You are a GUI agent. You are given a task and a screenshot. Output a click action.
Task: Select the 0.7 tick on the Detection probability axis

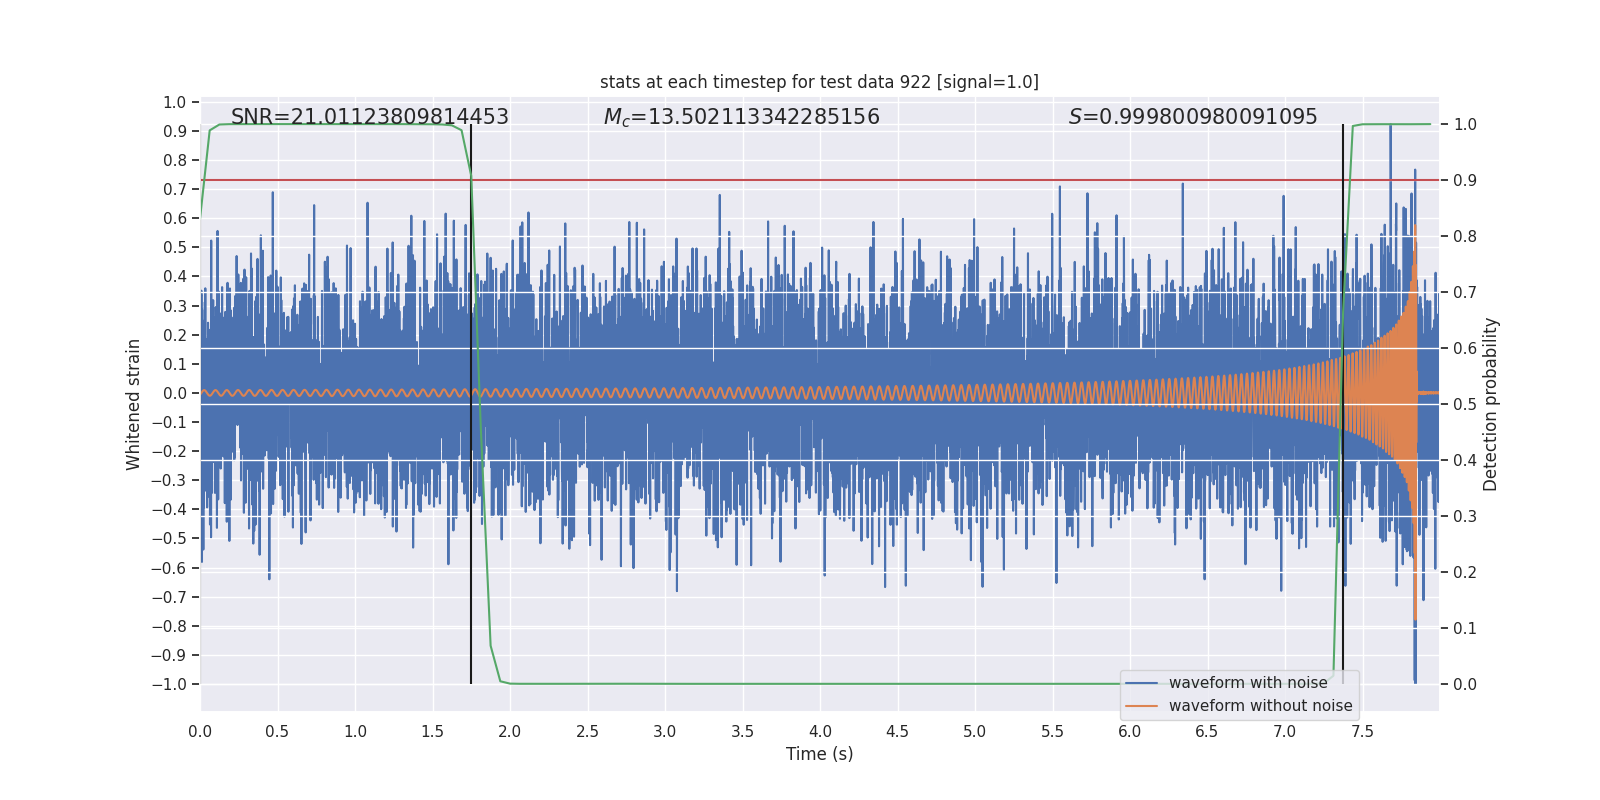pyautogui.click(x=1465, y=293)
